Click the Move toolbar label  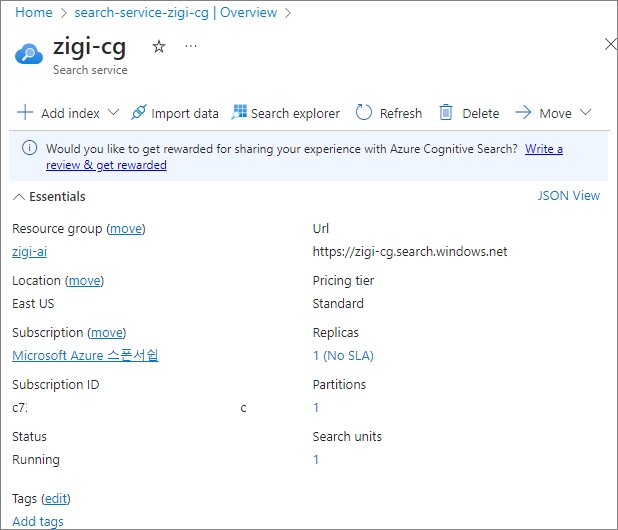click(x=555, y=113)
